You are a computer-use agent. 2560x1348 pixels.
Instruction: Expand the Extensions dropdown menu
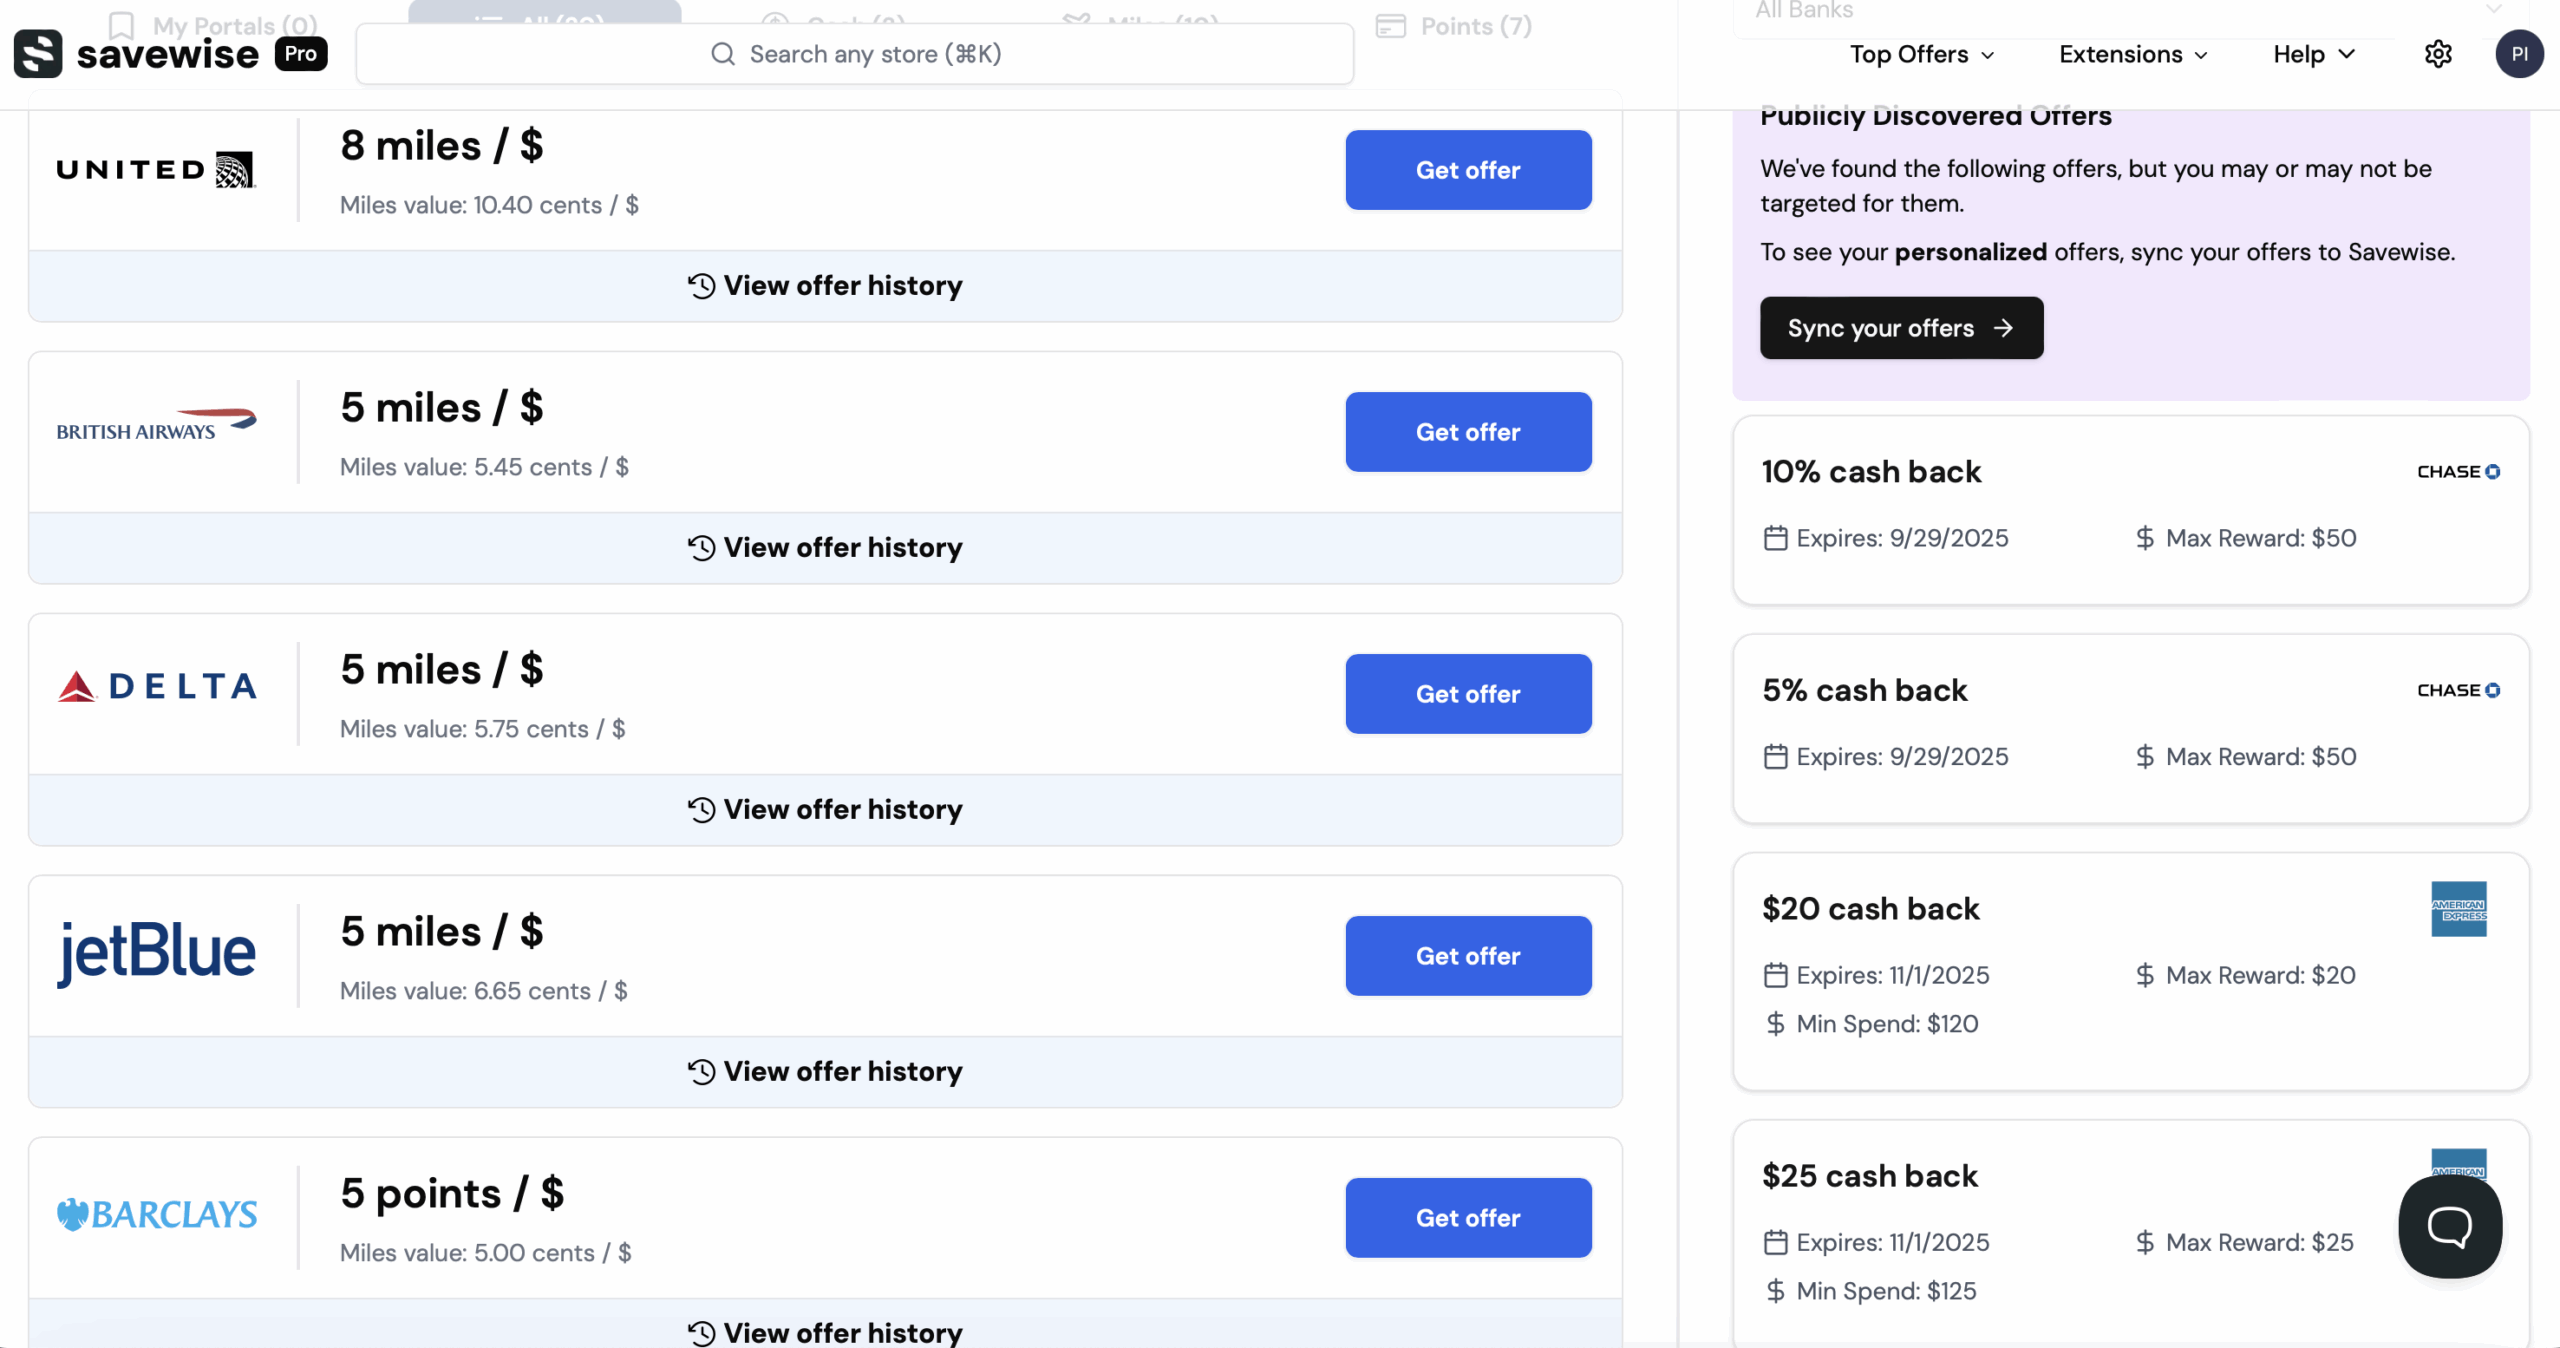point(2132,54)
